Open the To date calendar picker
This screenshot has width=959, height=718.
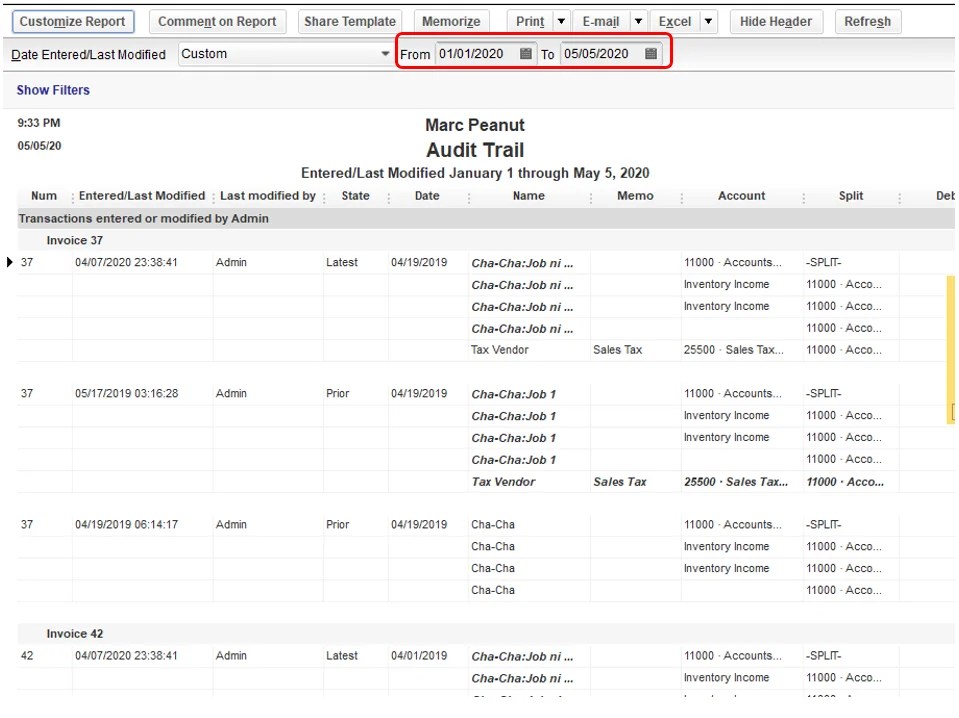click(x=651, y=54)
